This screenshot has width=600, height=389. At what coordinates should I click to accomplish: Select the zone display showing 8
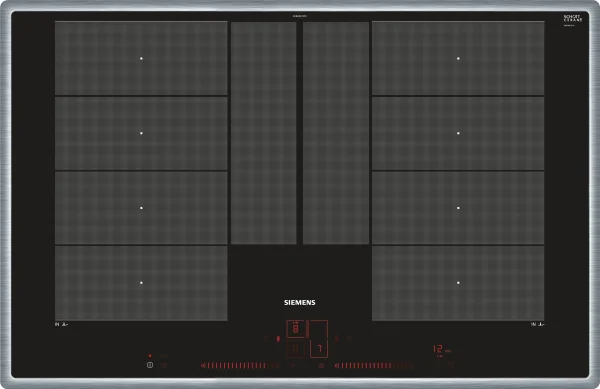tap(296, 329)
